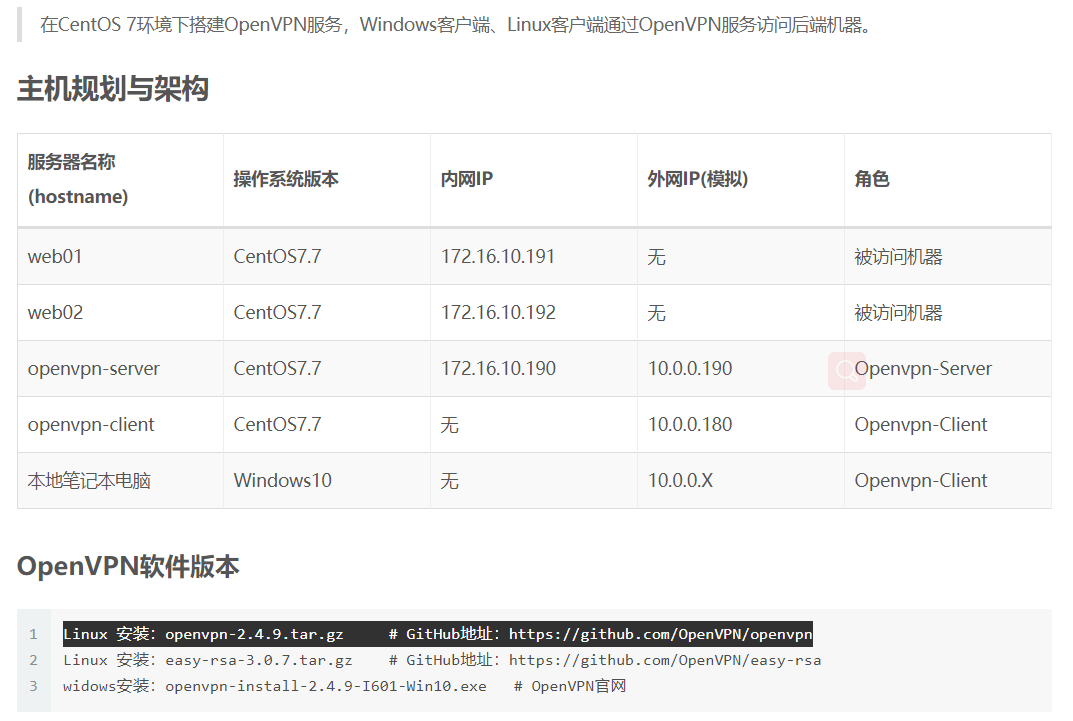Click the easy-rsa-3.0.7.tar.gz code line
This screenshot has height=721, width=1073.
442,660
